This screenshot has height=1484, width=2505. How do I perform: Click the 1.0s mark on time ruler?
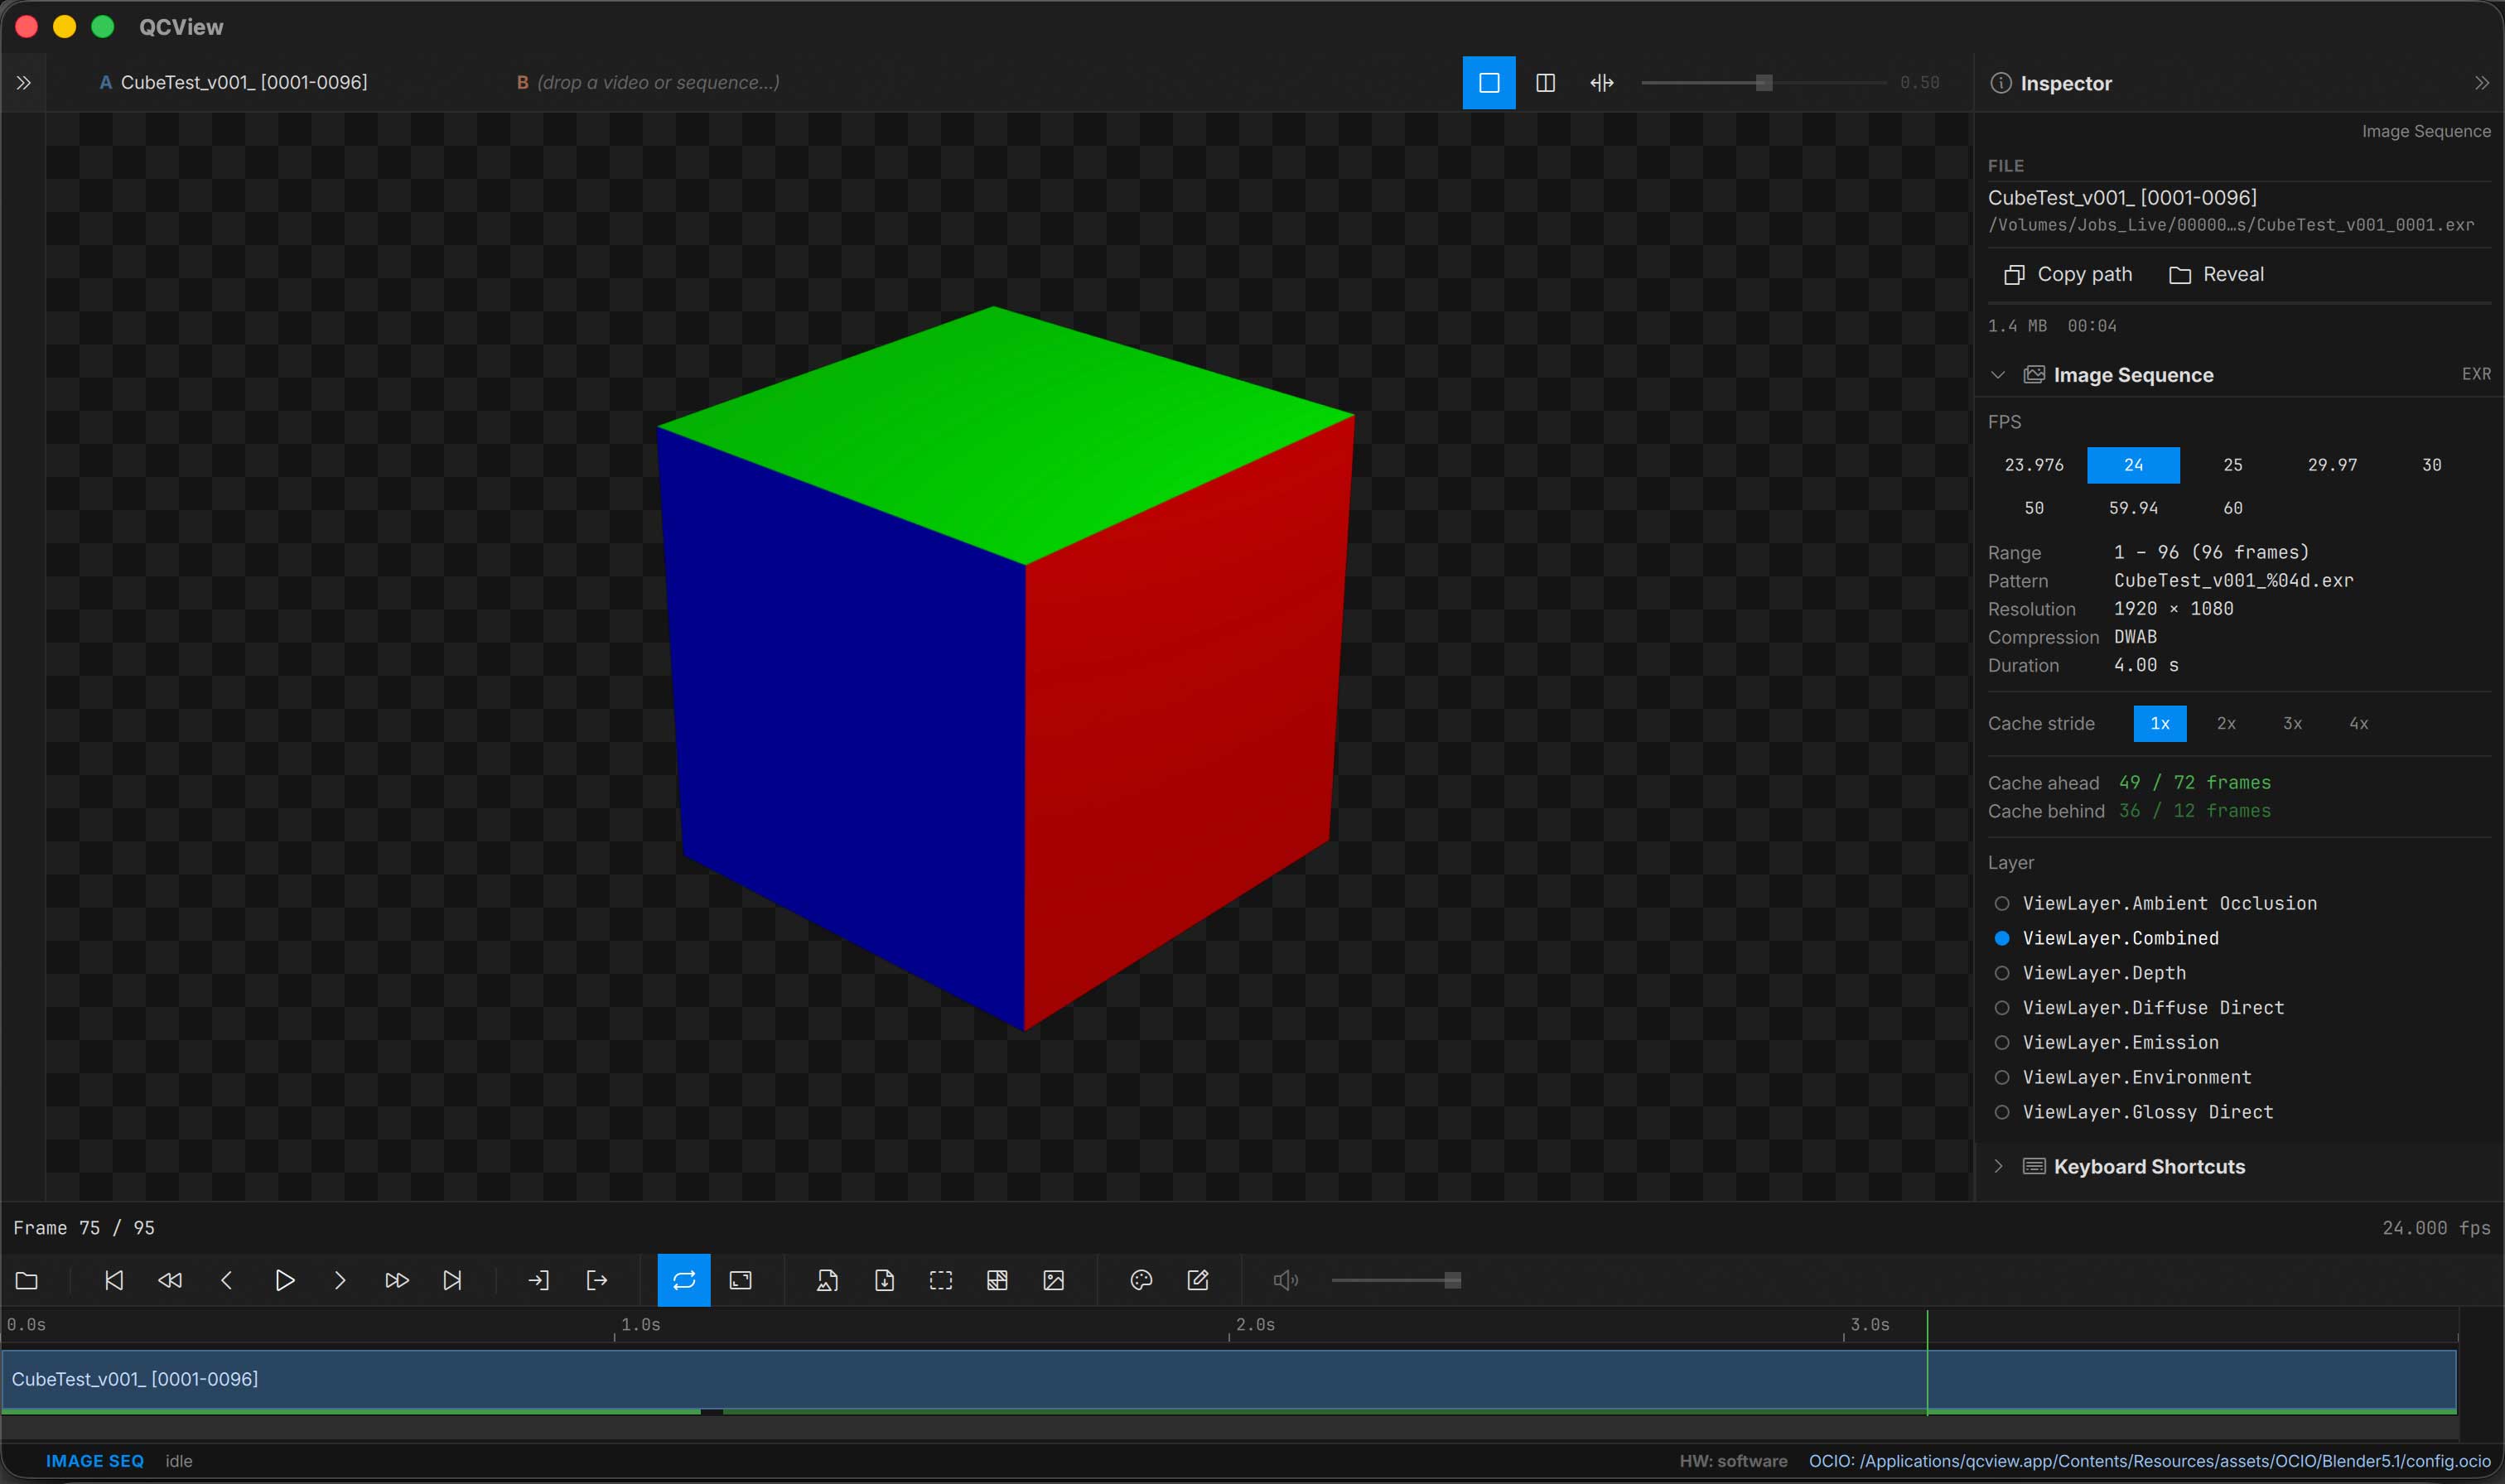(x=640, y=1325)
